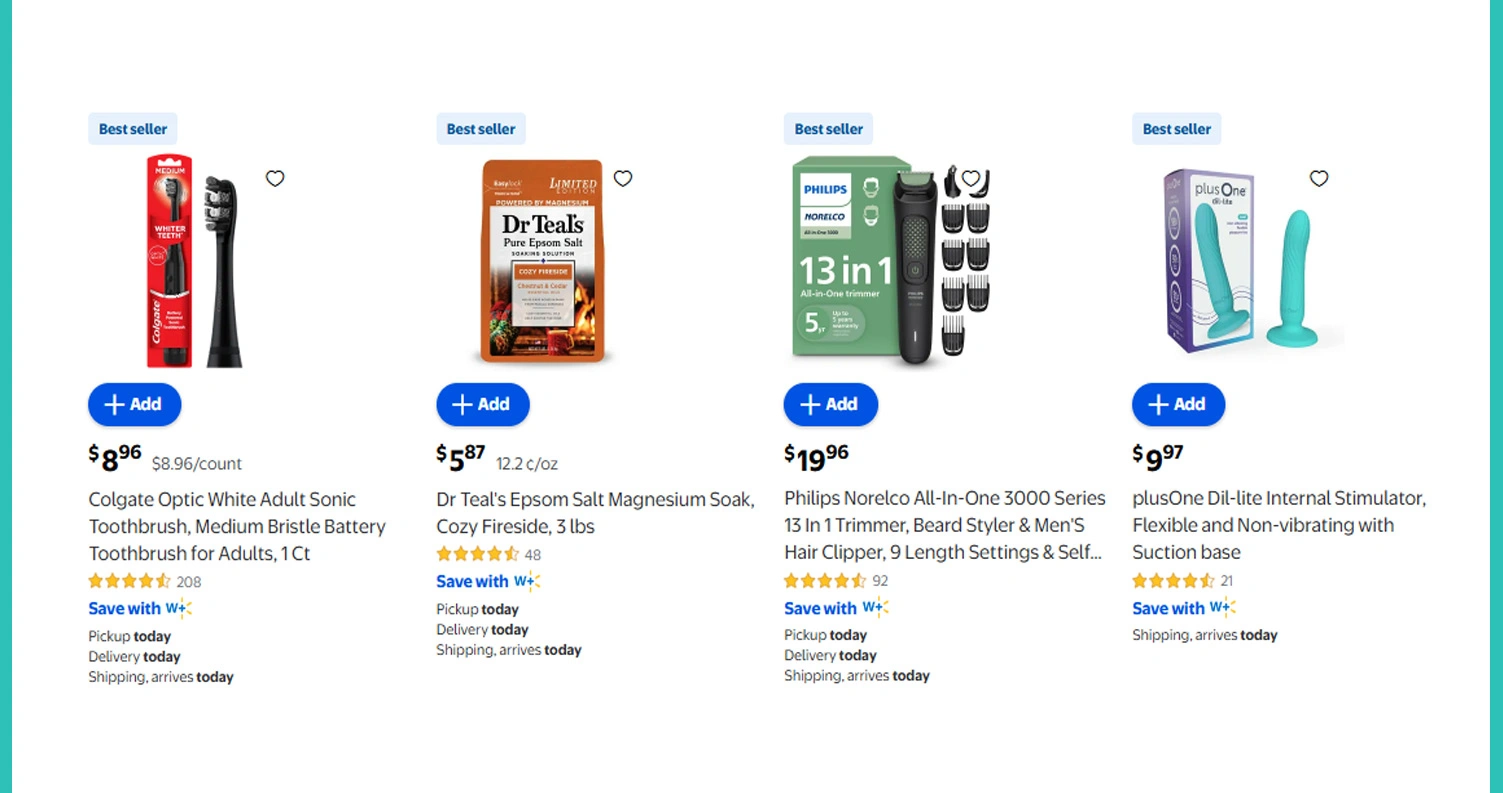Screen dimensions: 1503x793
Task: Open the Dr Teal's Cozy Fireside product page
Action: coord(595,512)
